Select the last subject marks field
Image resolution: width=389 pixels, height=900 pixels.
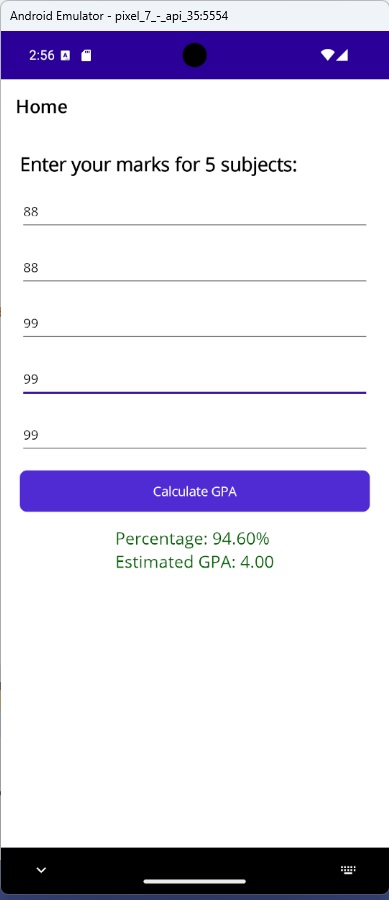[x=194, y=435]
